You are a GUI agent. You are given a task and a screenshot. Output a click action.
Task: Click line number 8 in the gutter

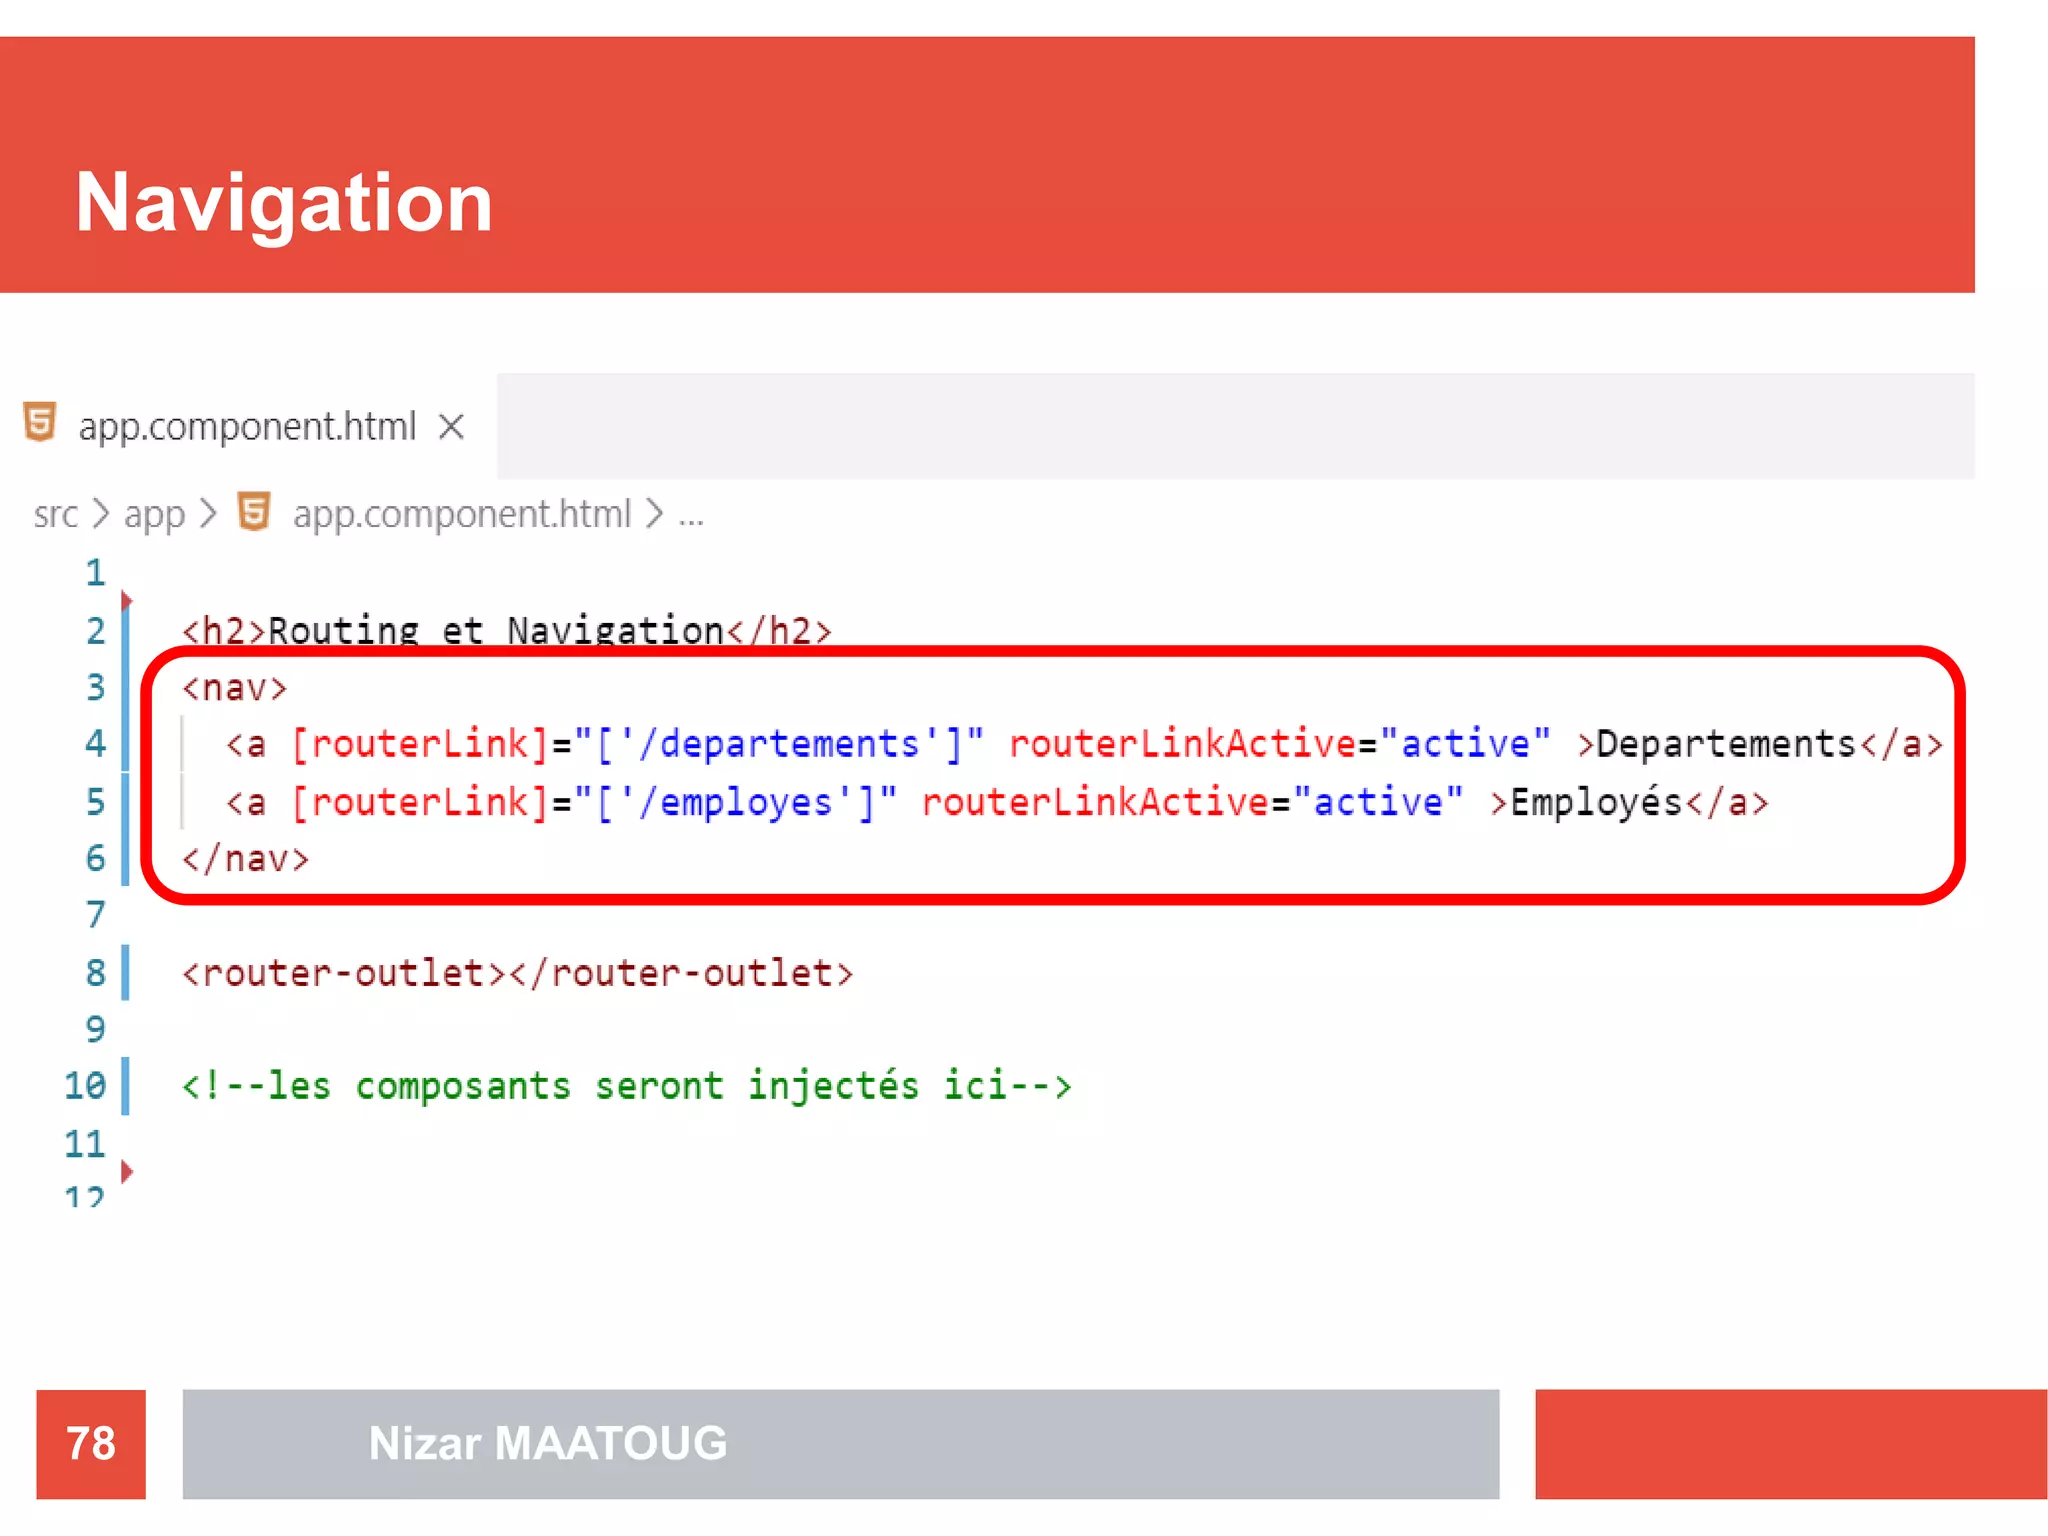click(95, 972)
